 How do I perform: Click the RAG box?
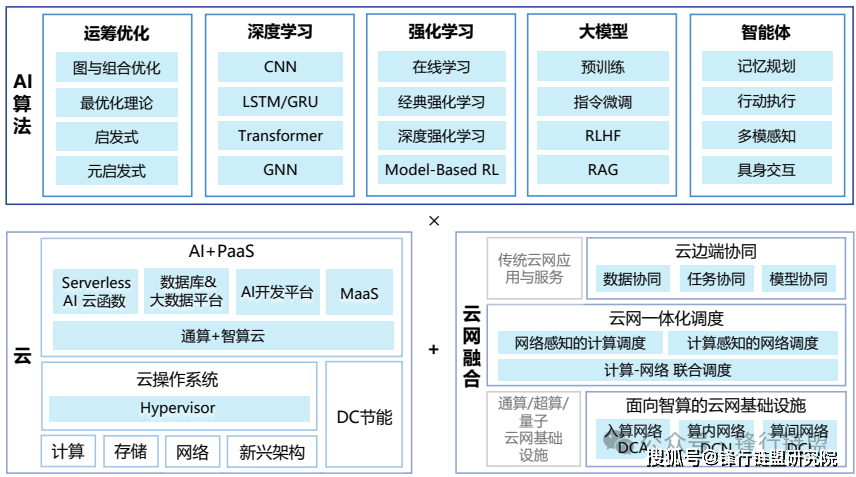pyautogui.click(x=602, y=170)
